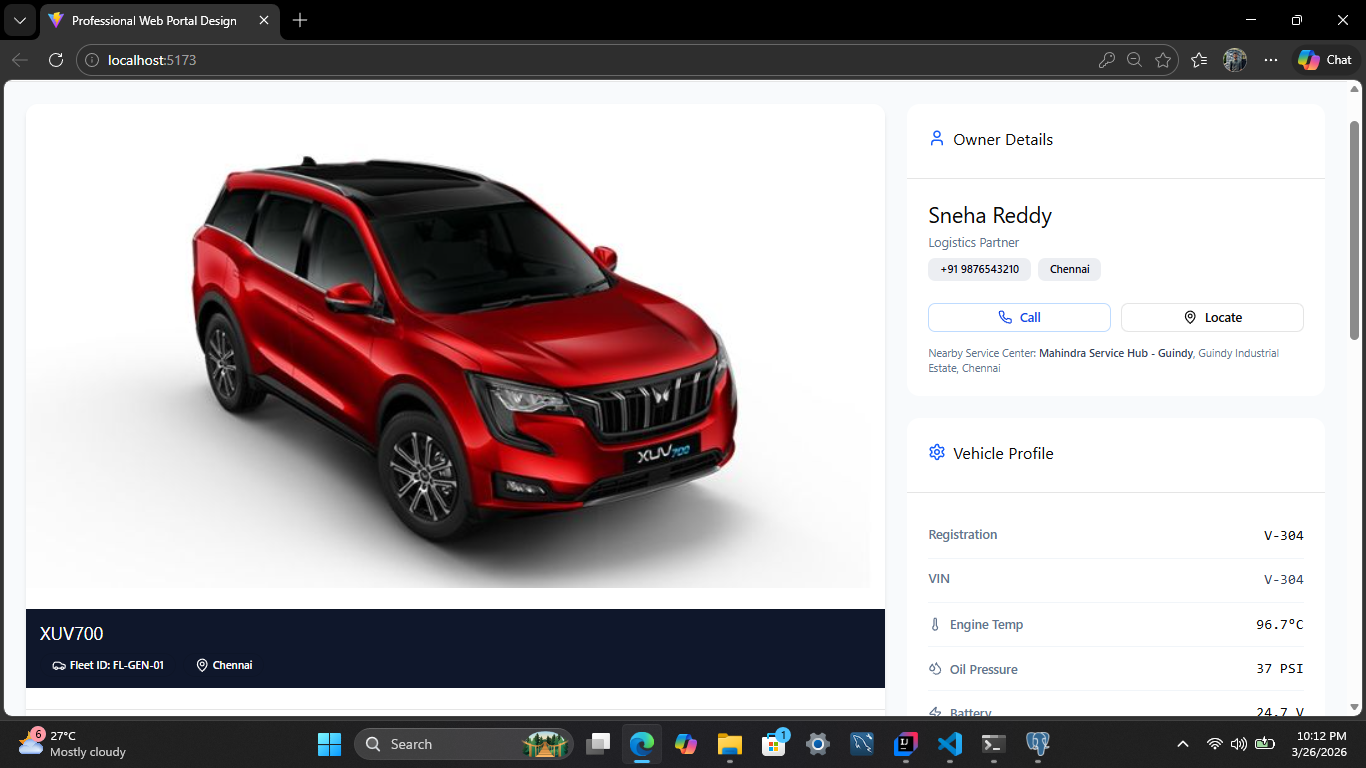Click the Oil Pressure value 37 PSI
The width and height of the screenshot is (1366, 768).
pyautogui.click(x=1280, y=669)
